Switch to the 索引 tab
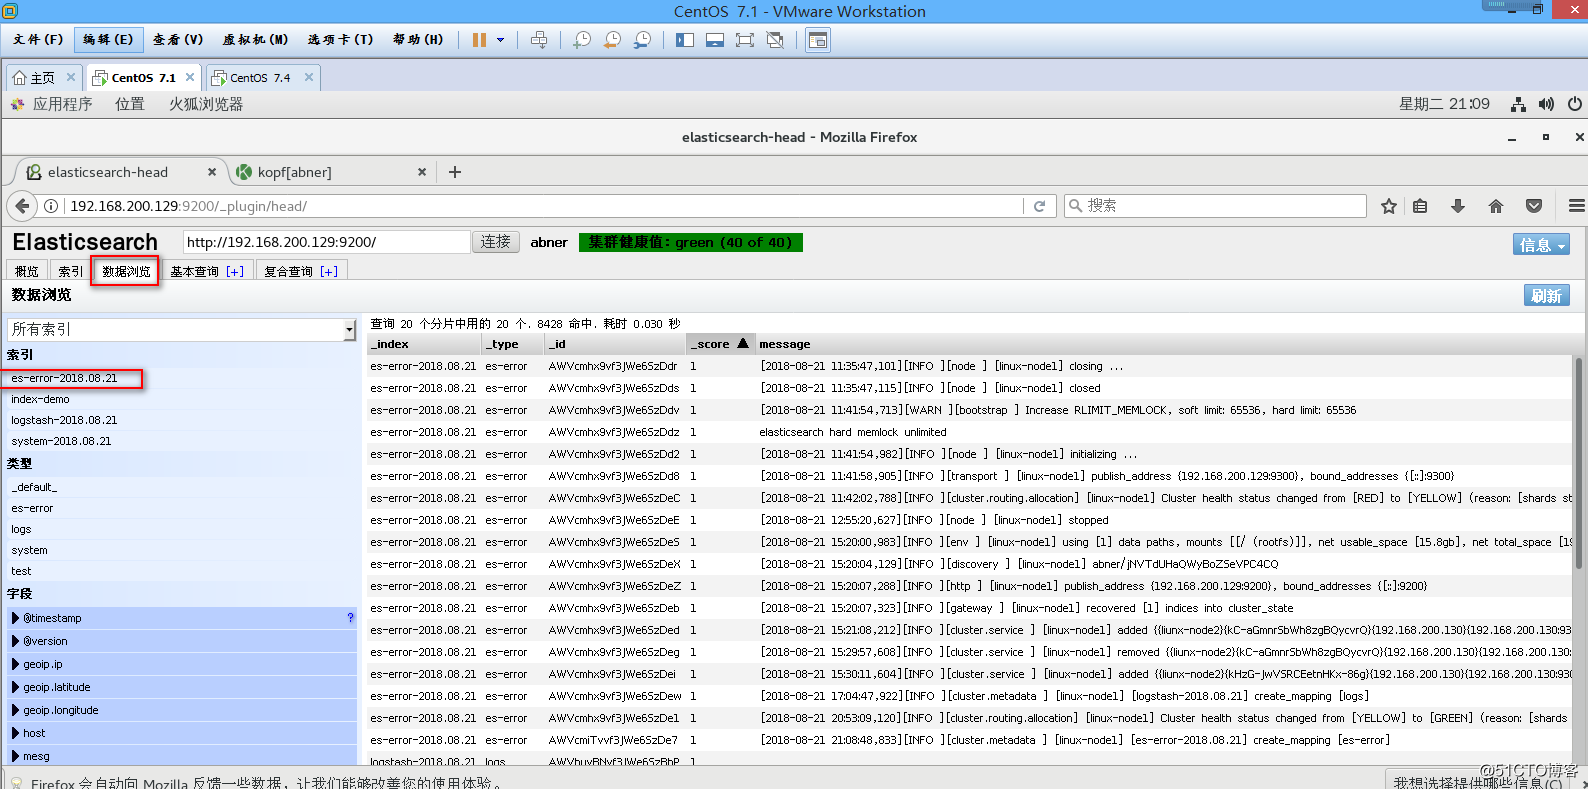 pos(70,271)
